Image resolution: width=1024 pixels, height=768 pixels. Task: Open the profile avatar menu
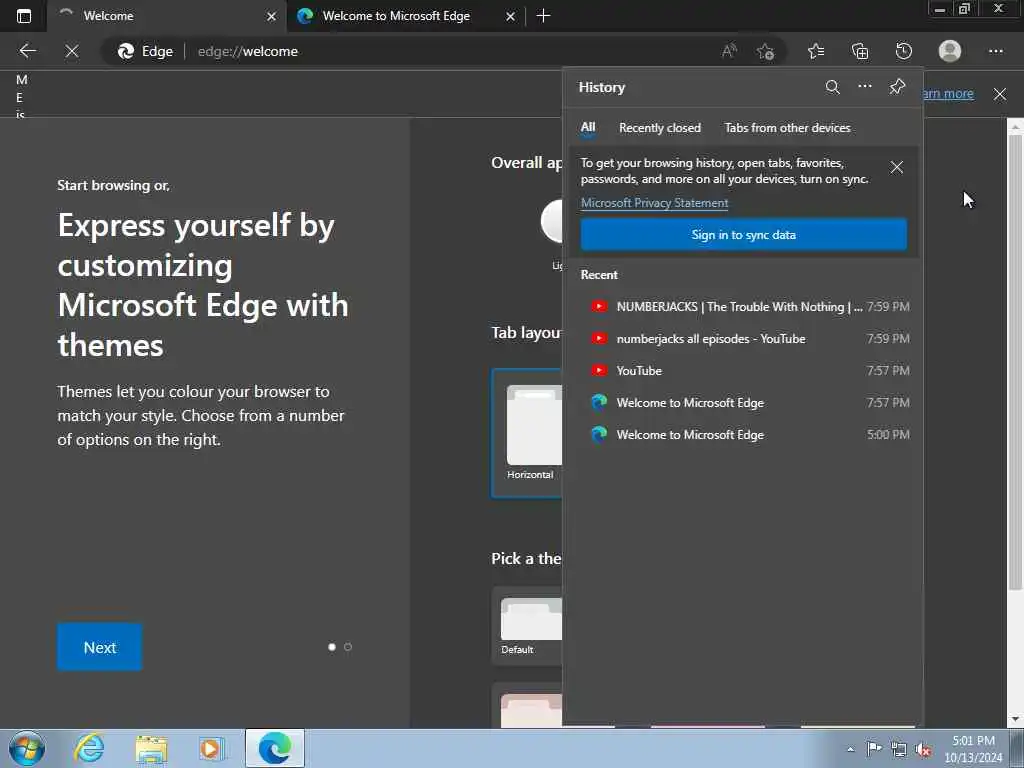coord(950,51)
